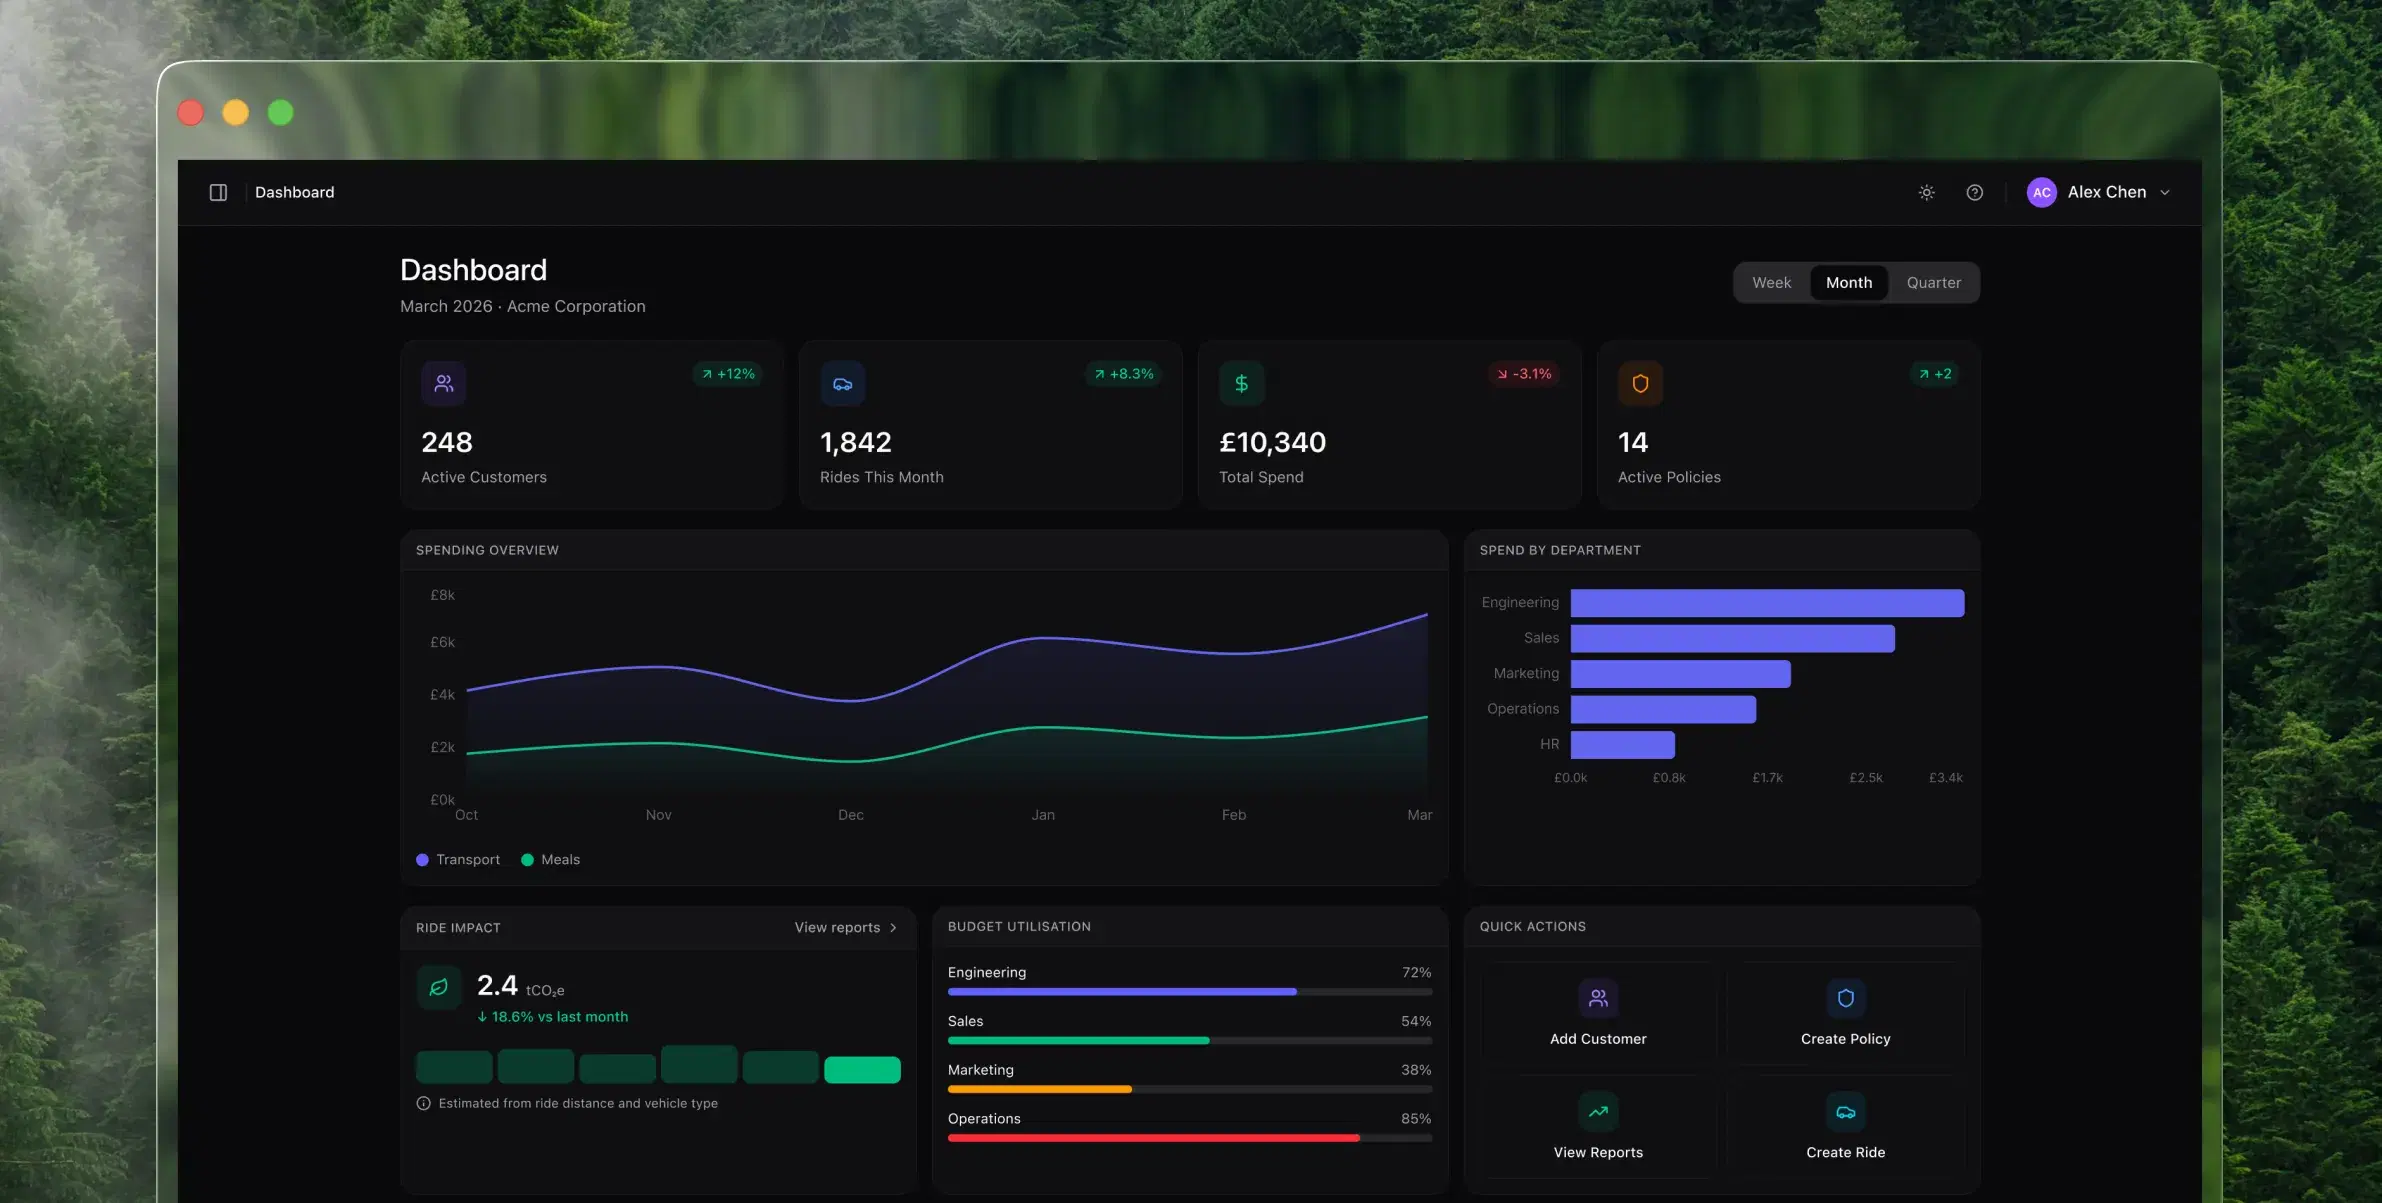
Task: Click the Total Spend dollar icon
Action: [x=1241, y=383]
